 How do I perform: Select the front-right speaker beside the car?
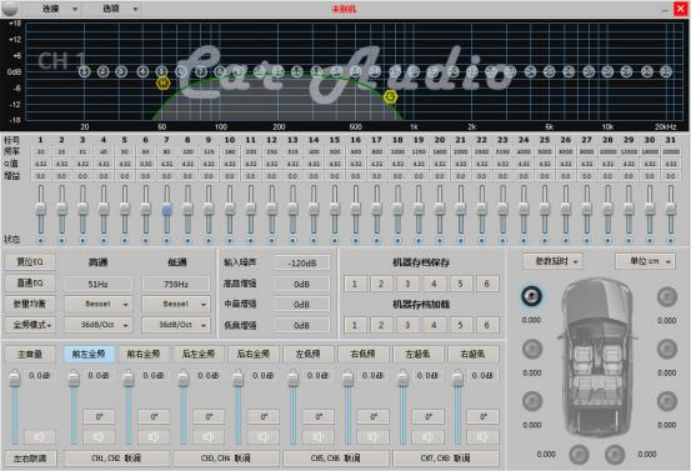[667, 296]
